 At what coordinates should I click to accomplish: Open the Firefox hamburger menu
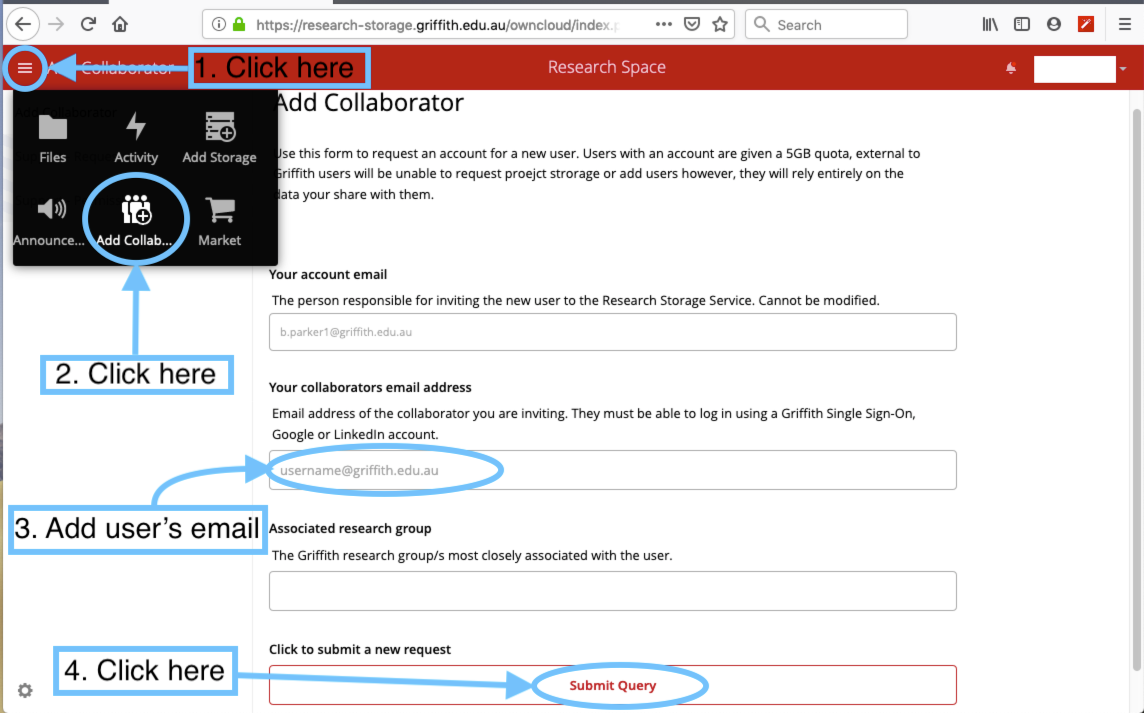tap(1124, 24)
